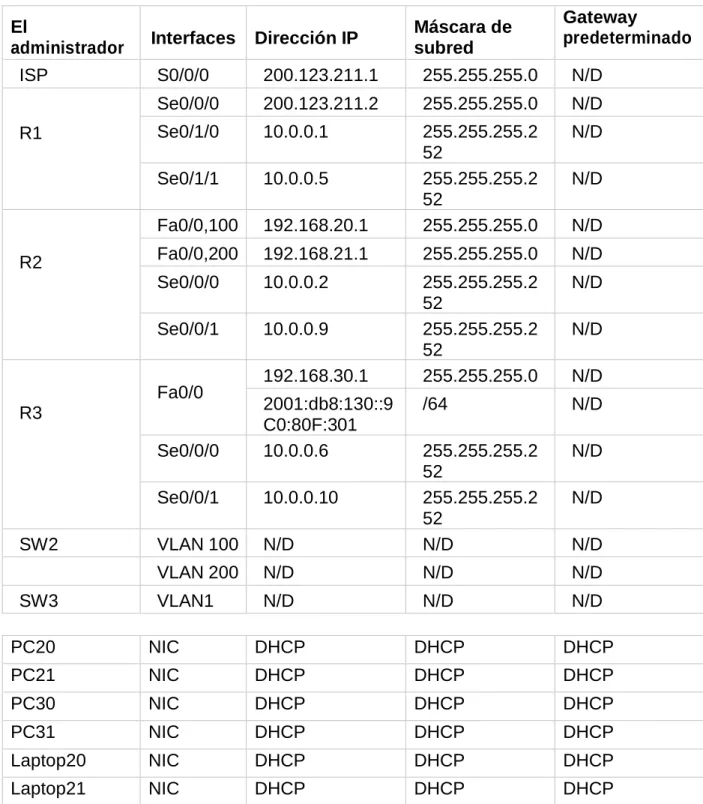Select the /64 prefix cell
The image size is (703, 804).
479,412
